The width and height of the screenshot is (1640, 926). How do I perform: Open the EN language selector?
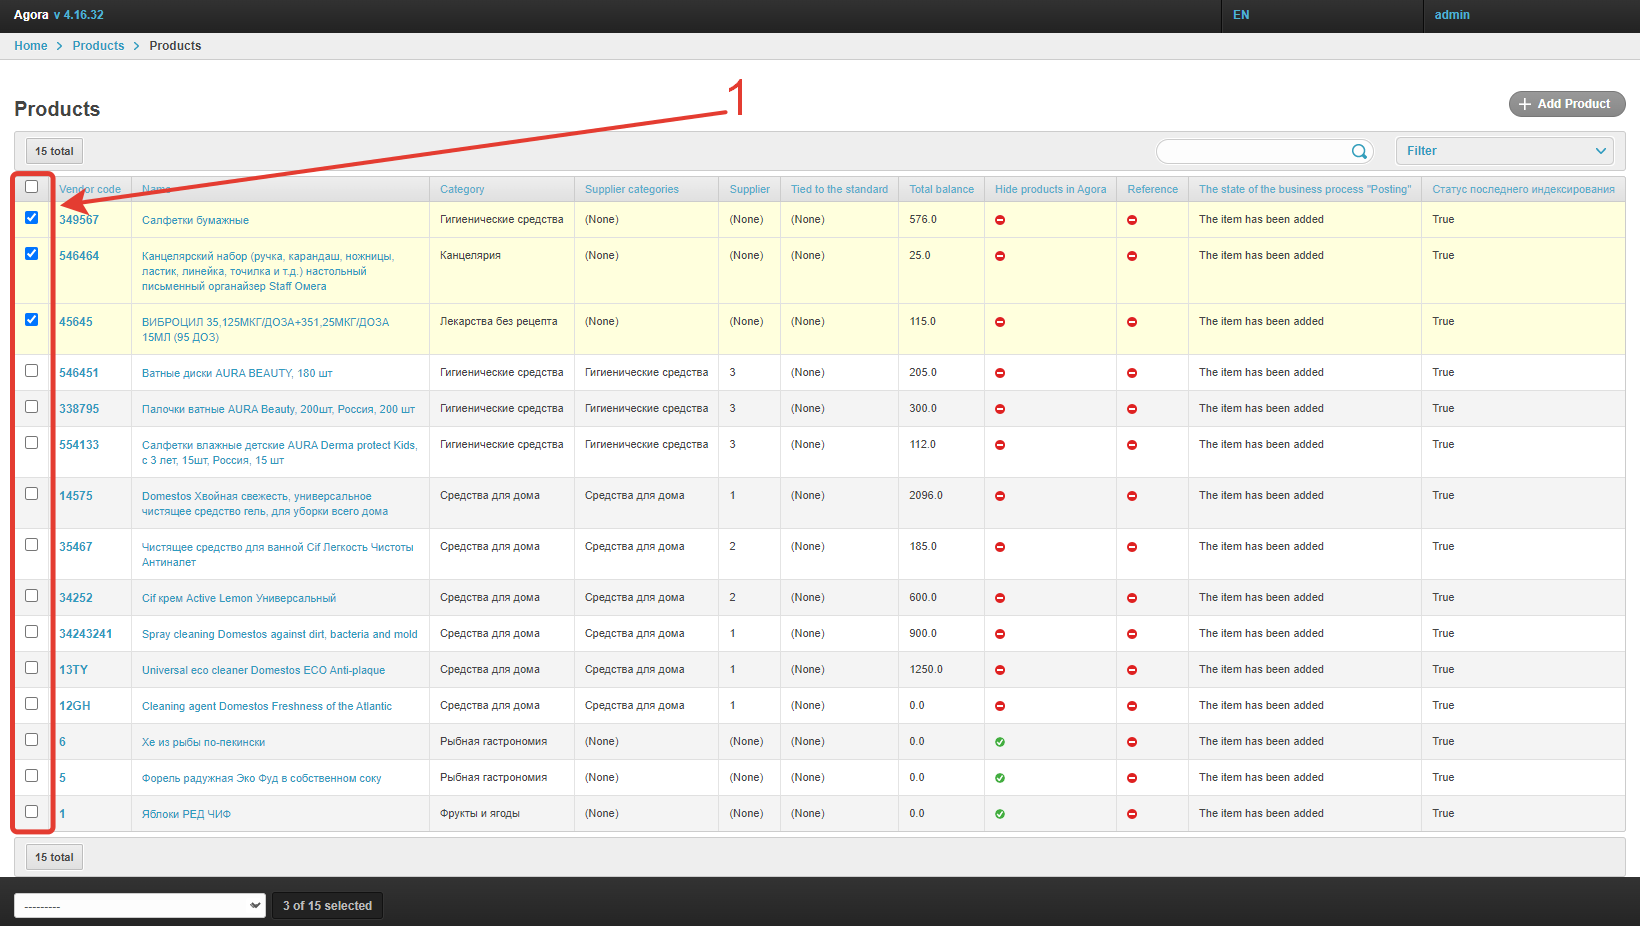click(1241, 15)
